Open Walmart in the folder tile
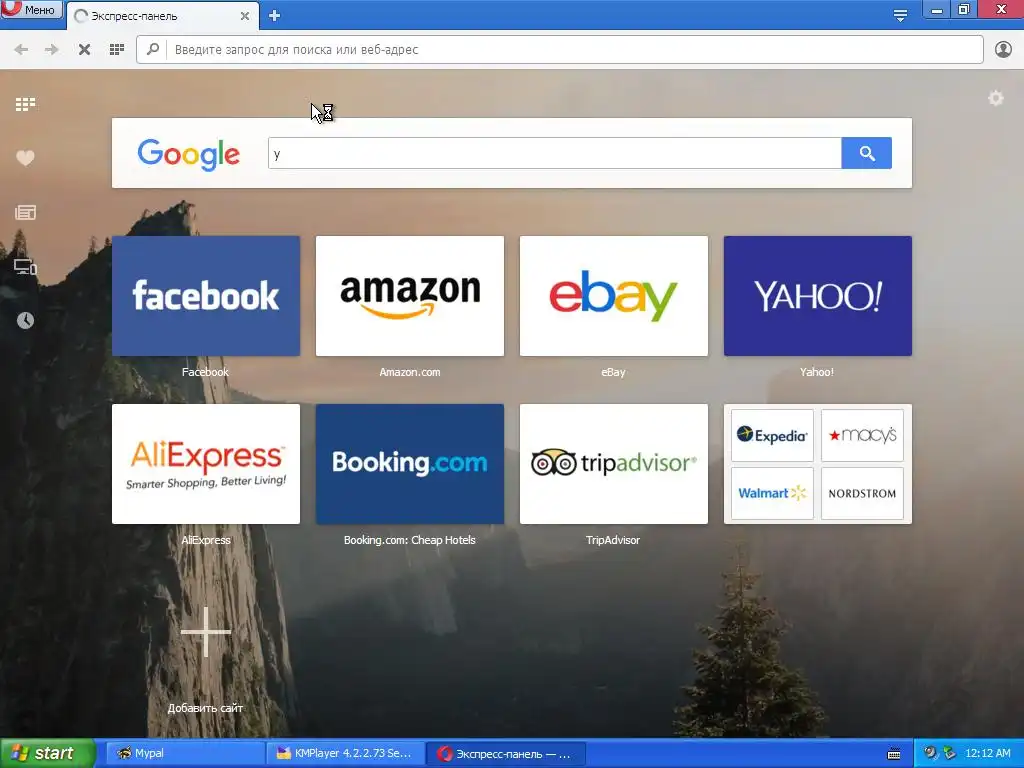The image size is (1024, 768). (772, 493)
